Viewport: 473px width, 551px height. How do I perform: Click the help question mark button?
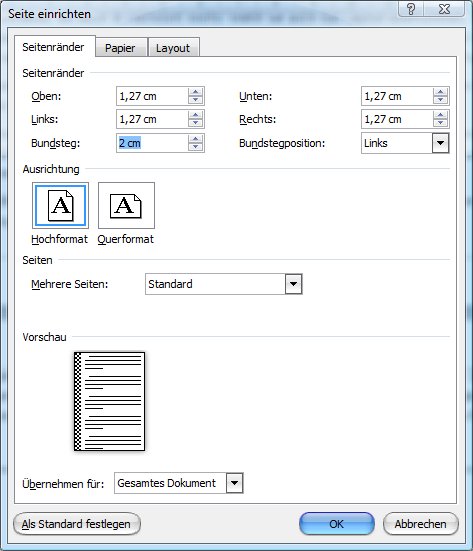tap(411, 9)
